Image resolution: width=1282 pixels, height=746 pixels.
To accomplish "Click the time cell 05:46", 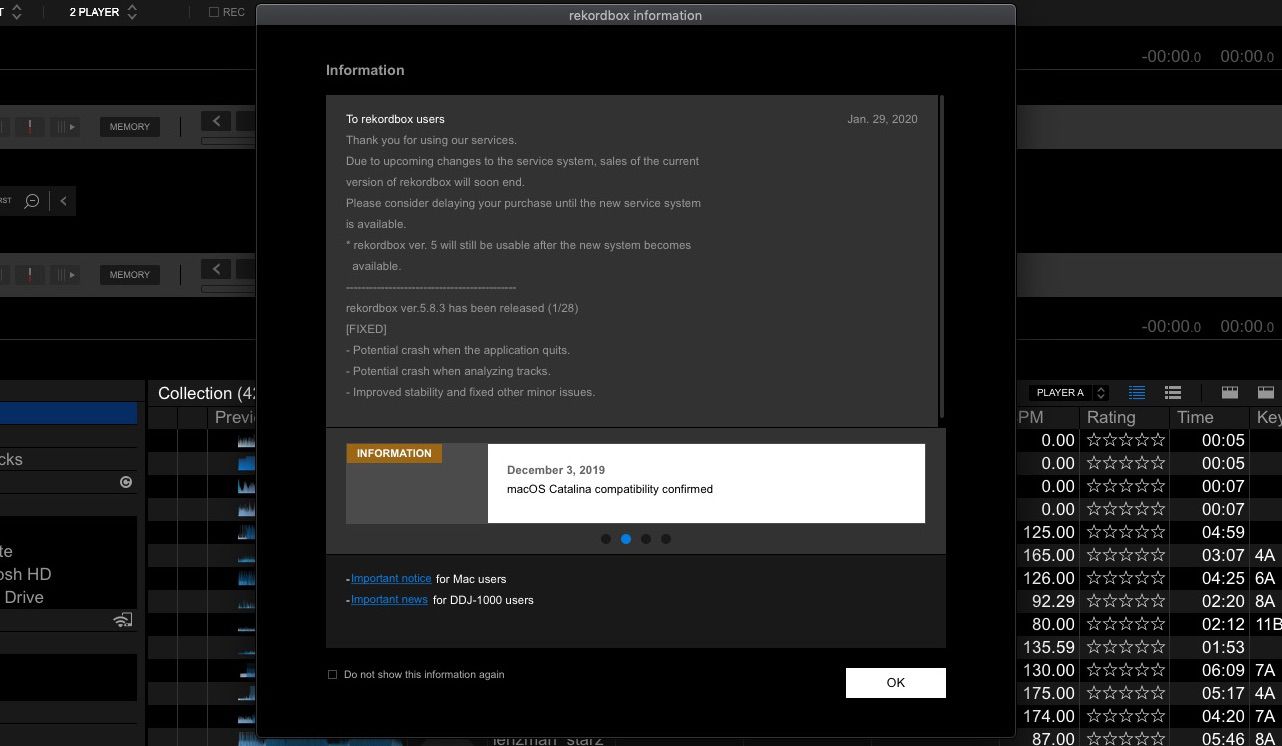I will click(x=1223, y=739).
